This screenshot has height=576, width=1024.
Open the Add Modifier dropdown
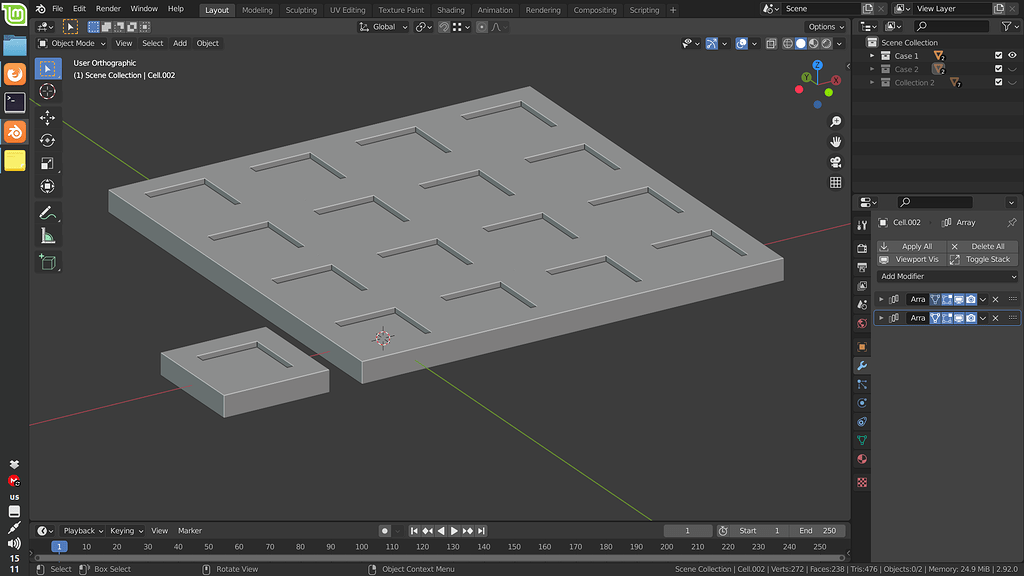point(947,276)
